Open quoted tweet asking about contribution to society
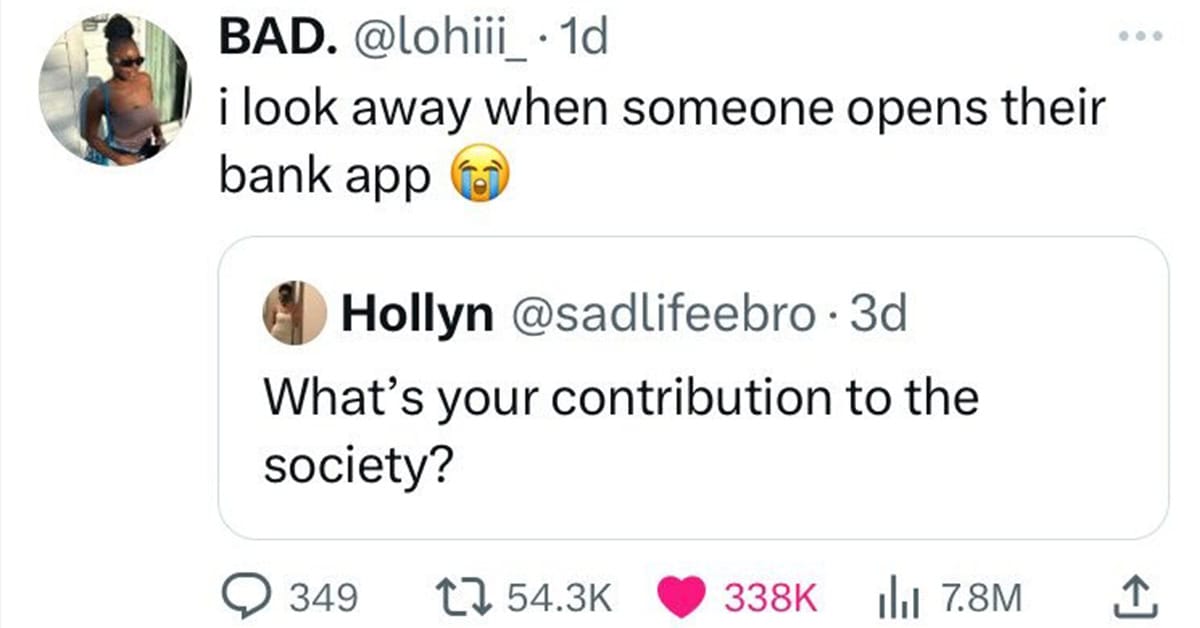 tap(693, 388)
